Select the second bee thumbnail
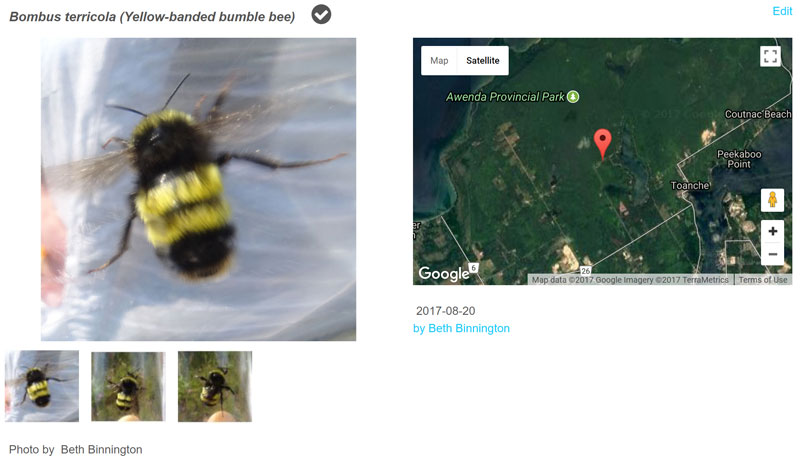 128,386
